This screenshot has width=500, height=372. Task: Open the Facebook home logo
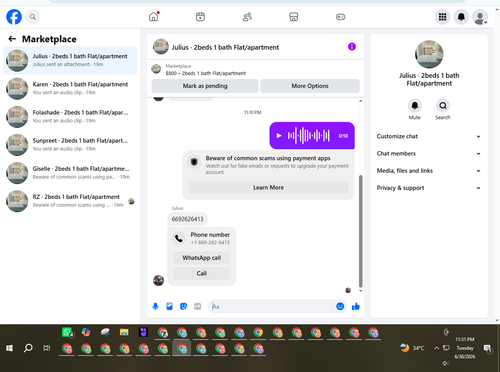[x=14, y=17]
